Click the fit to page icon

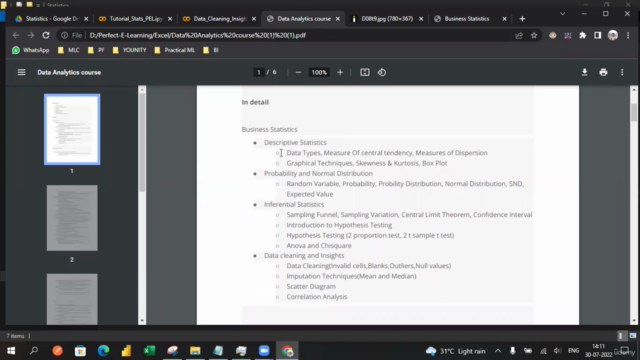[x=364, y=72]
